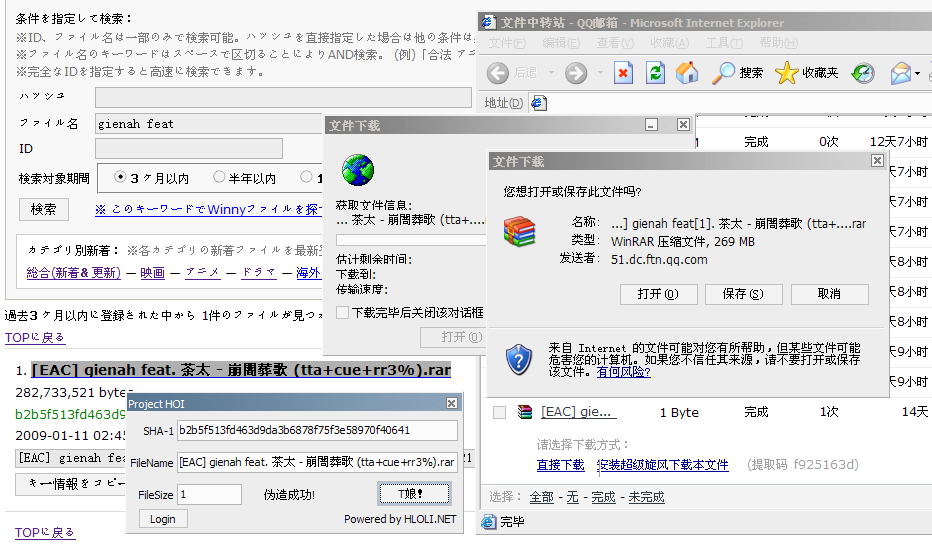
Task: Select the 3ヶ月以内 radio button
Action: tap(121, 176)
